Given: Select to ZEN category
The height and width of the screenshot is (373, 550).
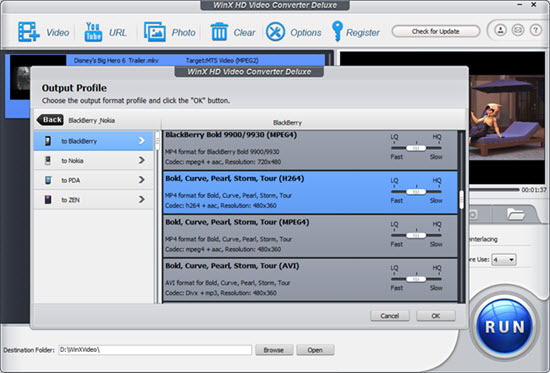Looking at the screenshot, I should click(x=94, y=200).
